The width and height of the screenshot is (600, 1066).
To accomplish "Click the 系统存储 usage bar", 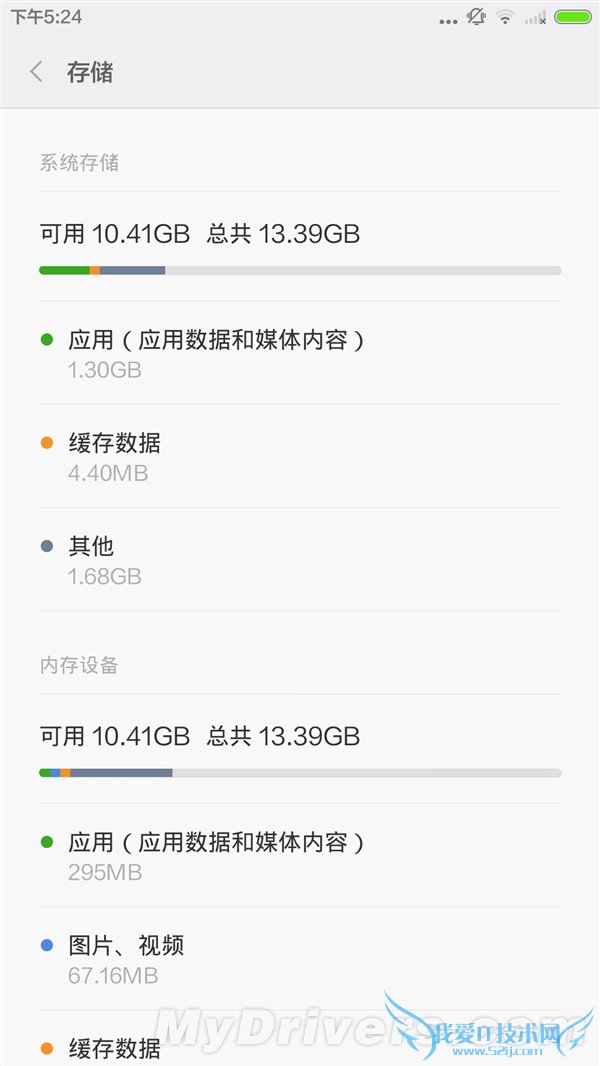I will (300, 270).
